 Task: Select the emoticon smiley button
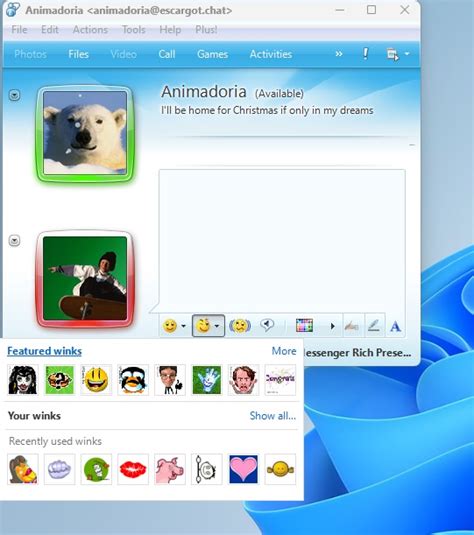coord(170,326)
